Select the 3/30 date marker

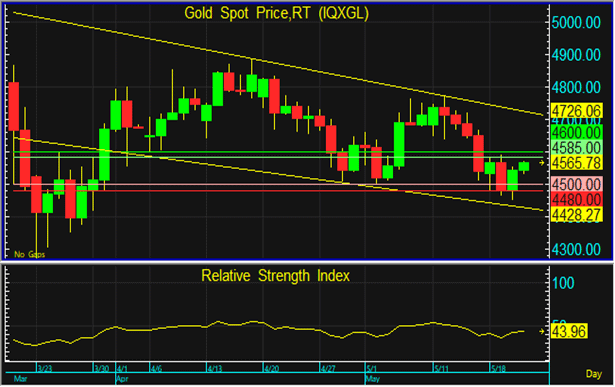(x=102, y=369)
